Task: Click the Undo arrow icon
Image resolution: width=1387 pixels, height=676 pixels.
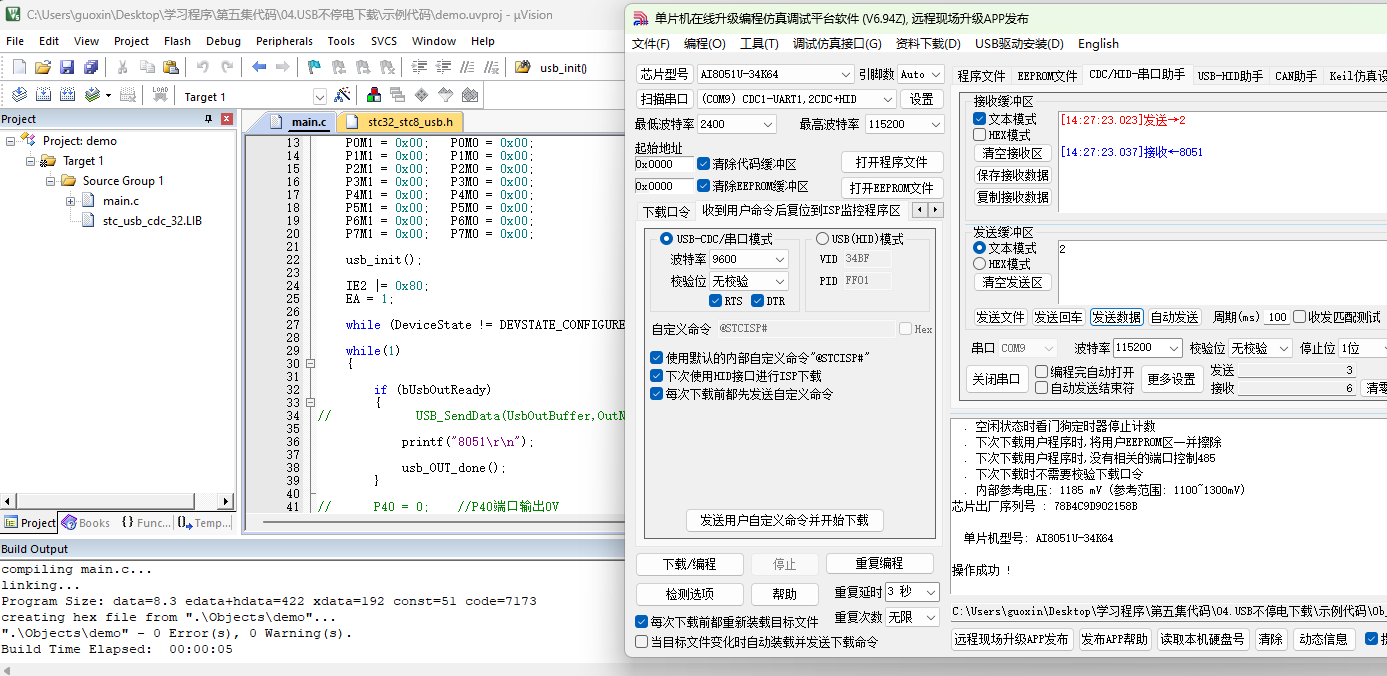Action: point(203,67)
